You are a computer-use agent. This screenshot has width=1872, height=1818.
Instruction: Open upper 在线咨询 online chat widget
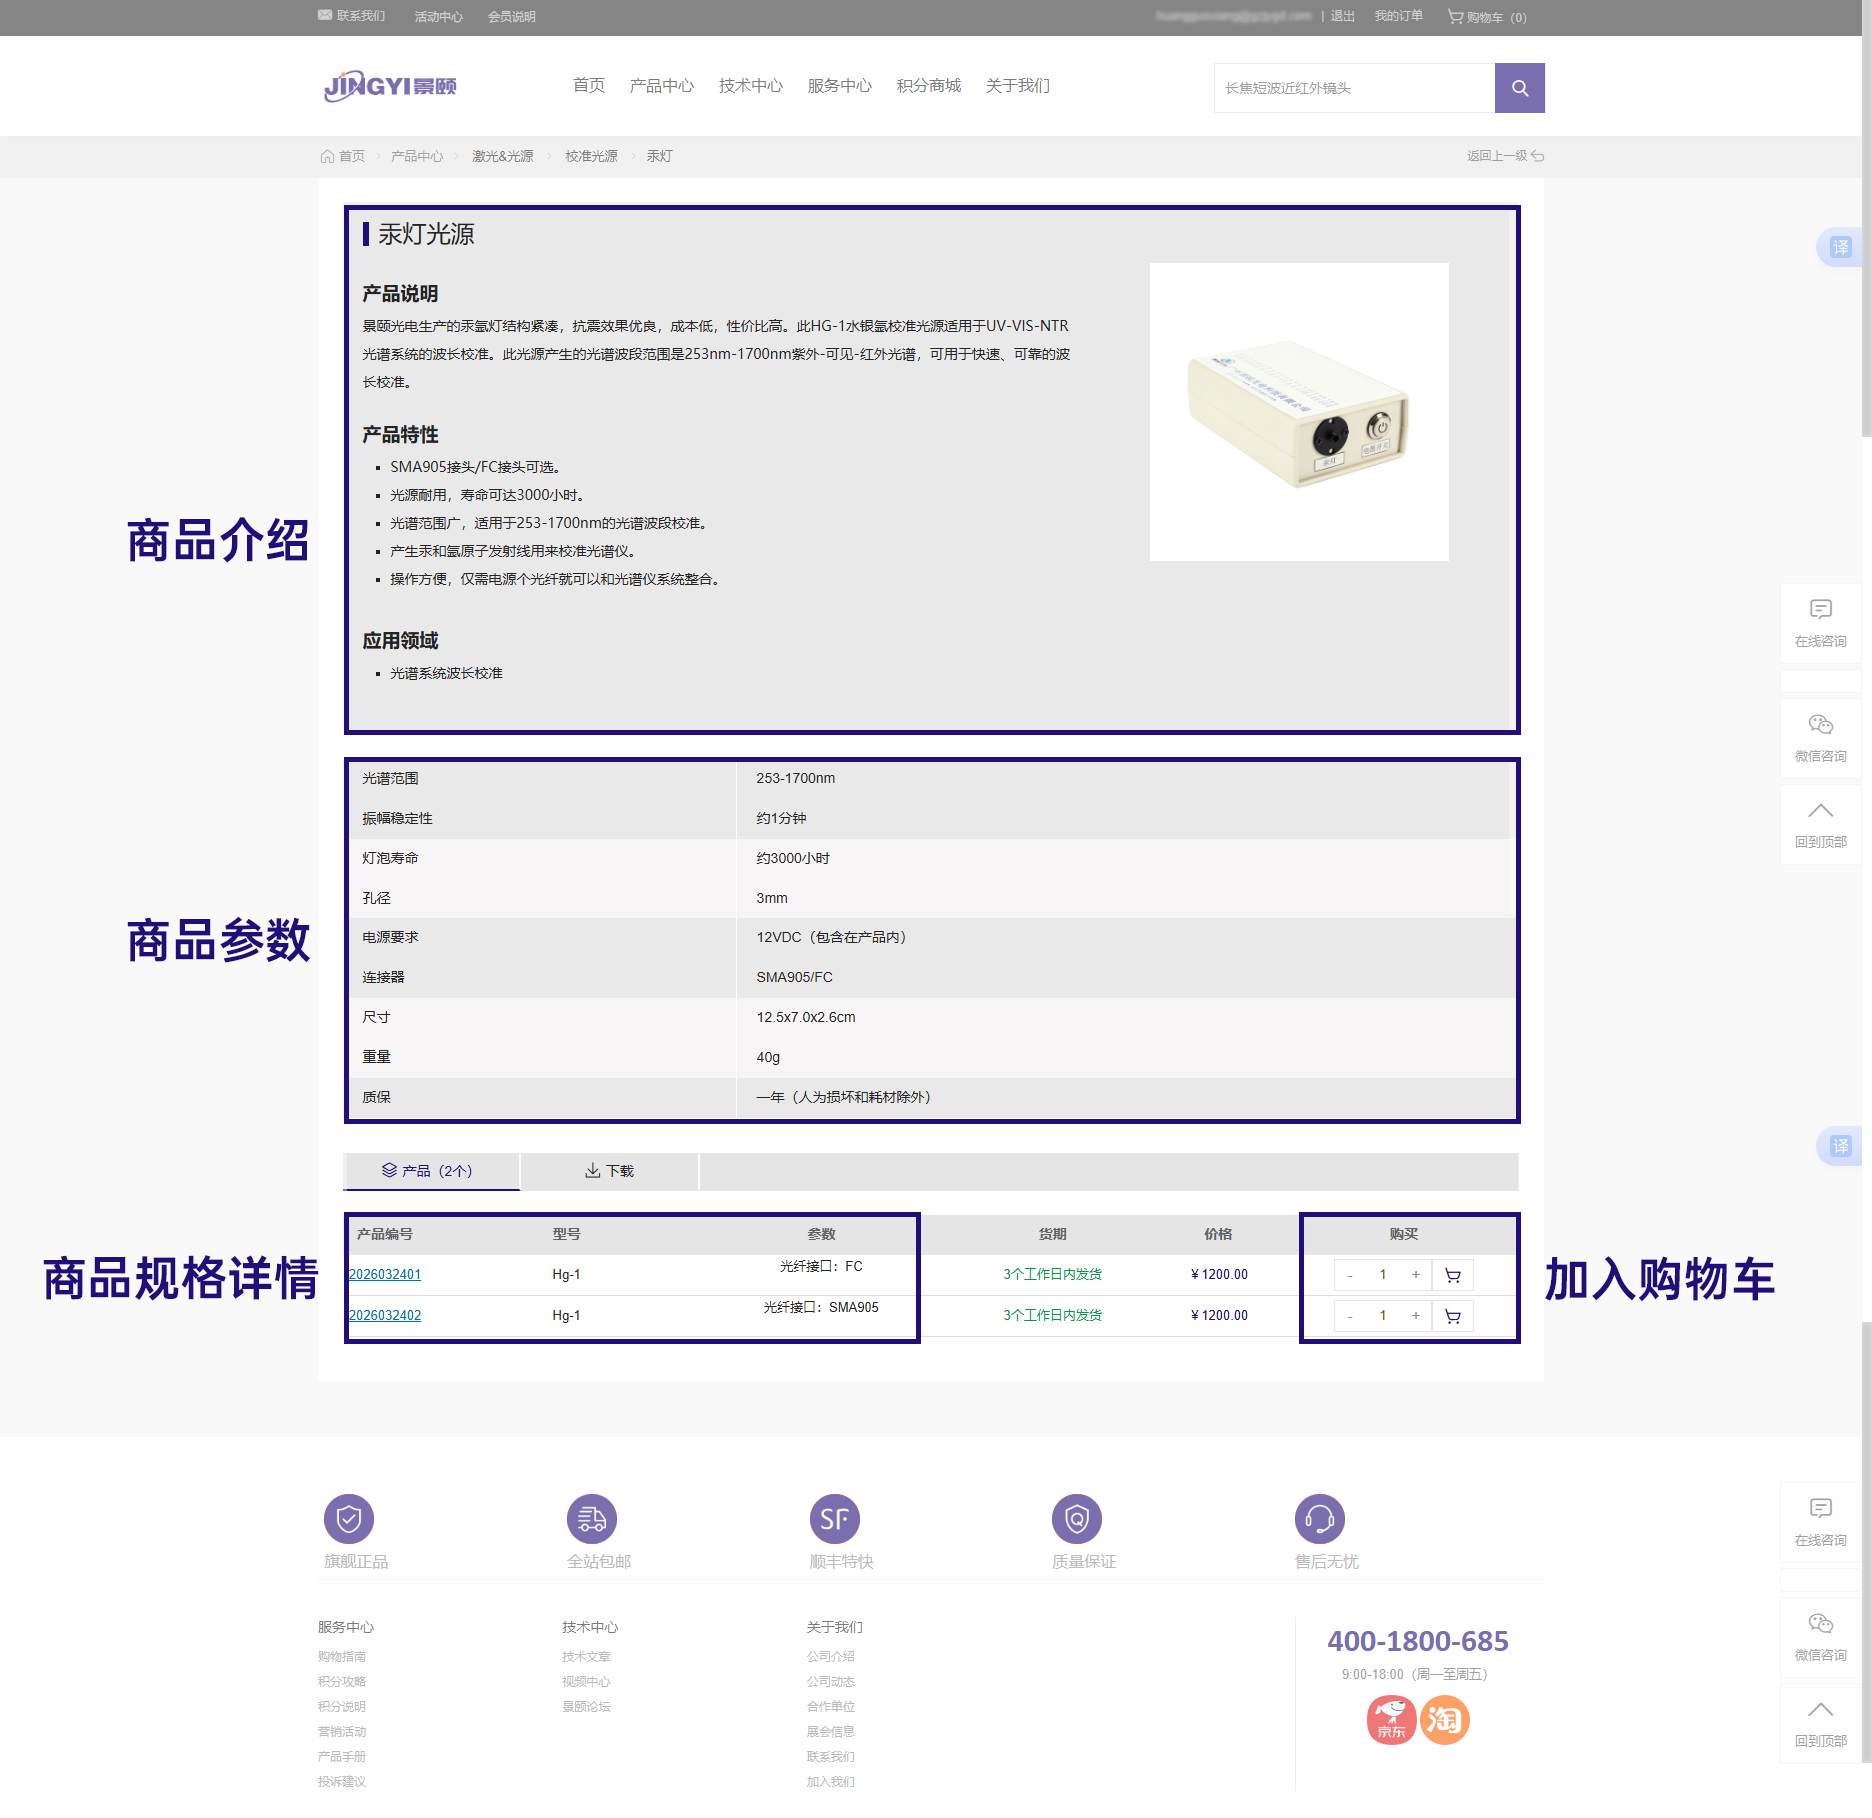pos(1820,623)
